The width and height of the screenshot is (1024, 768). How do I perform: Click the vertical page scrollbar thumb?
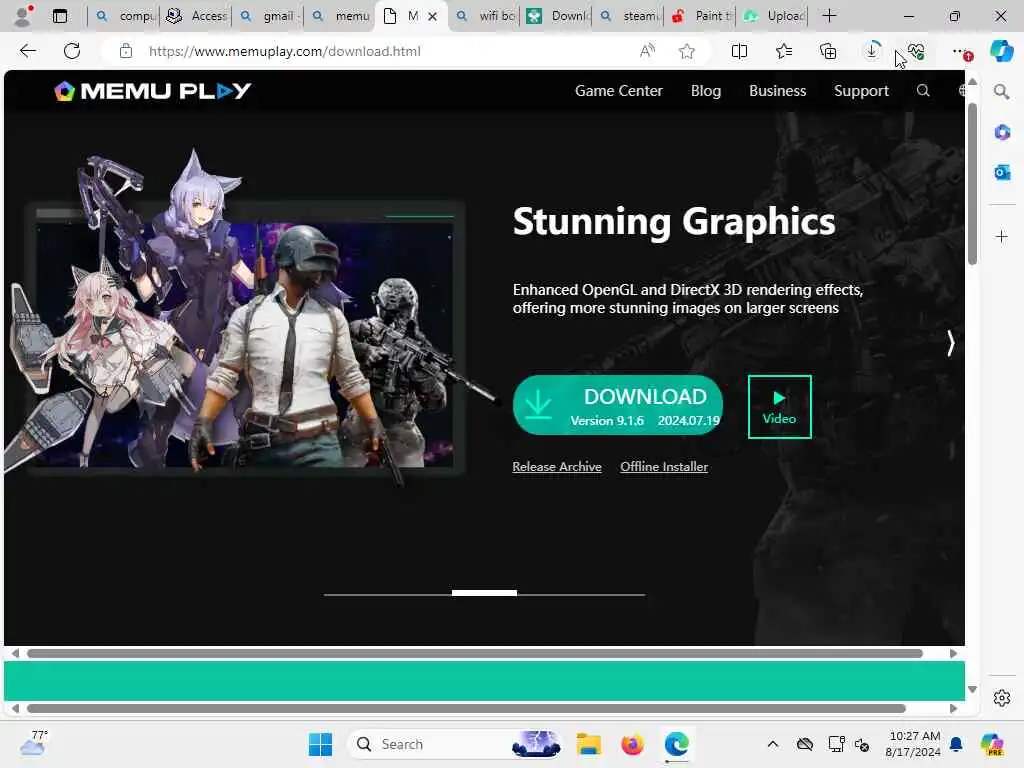coord(972,183)
